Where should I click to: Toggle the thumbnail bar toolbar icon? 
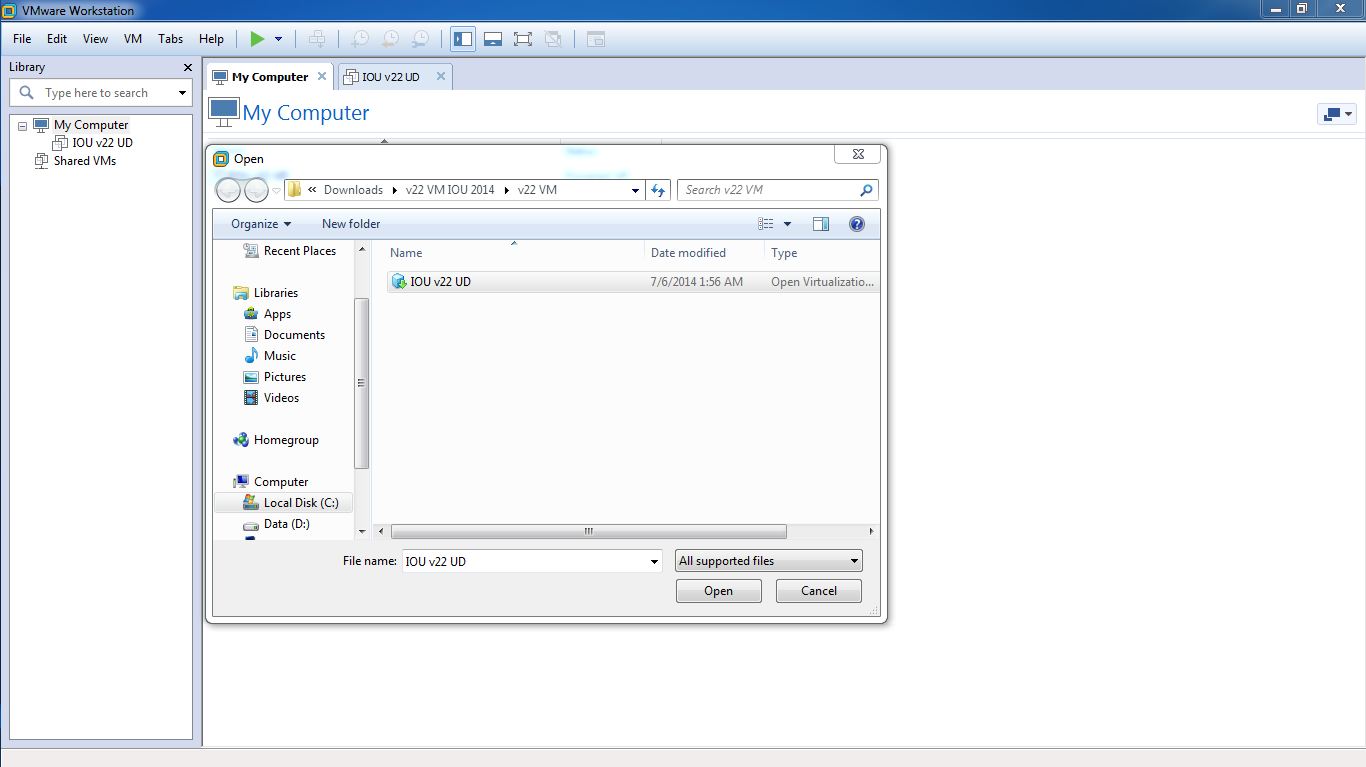click(x=493, y=39)
